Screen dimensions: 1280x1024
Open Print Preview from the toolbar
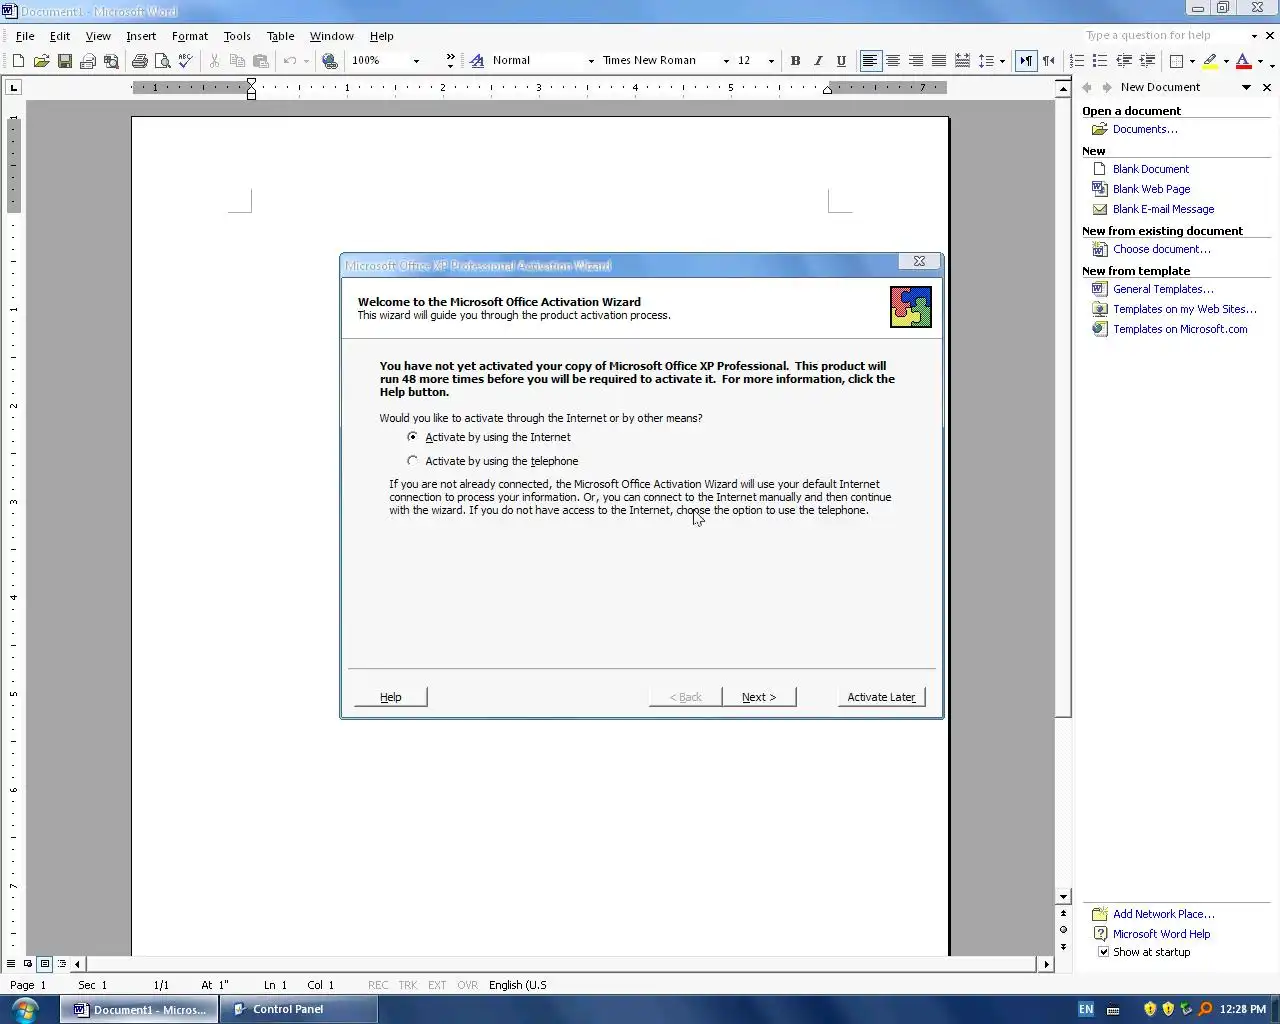162,61
